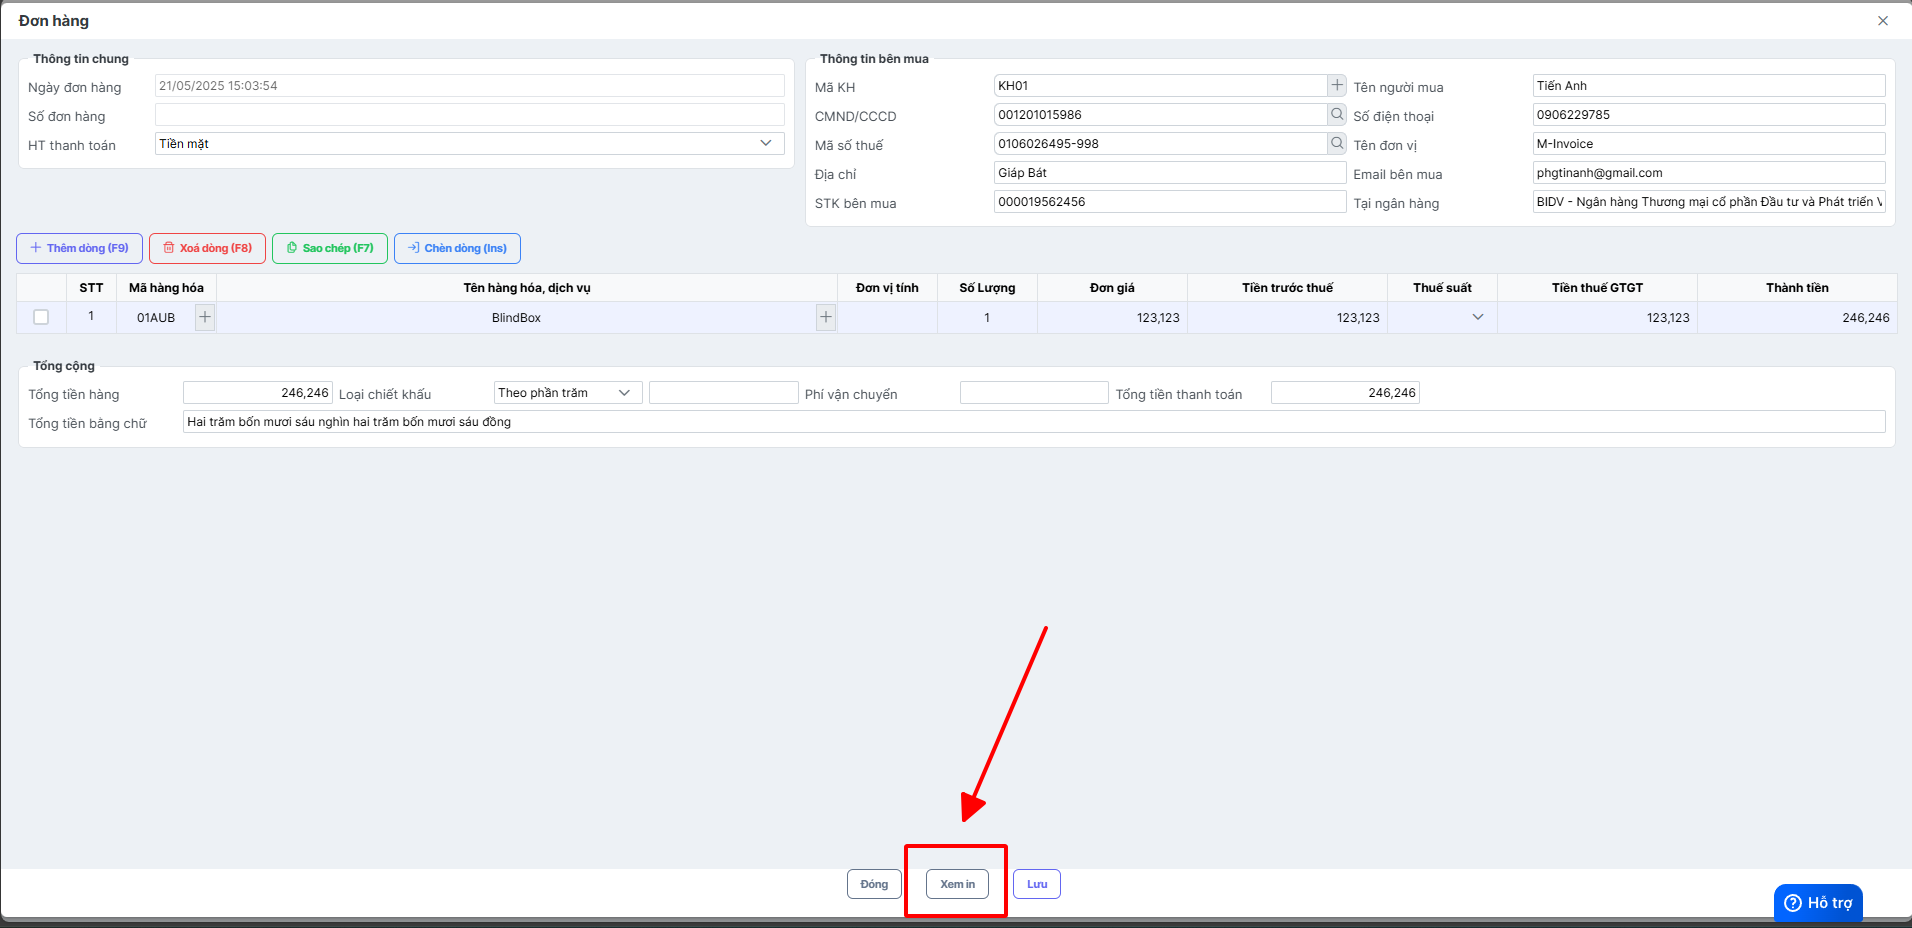The height and width of the screenshot is (928, 1912).
Task: Click the plus icon next to 01AUB item code
Action: click(x=205, y=317)
